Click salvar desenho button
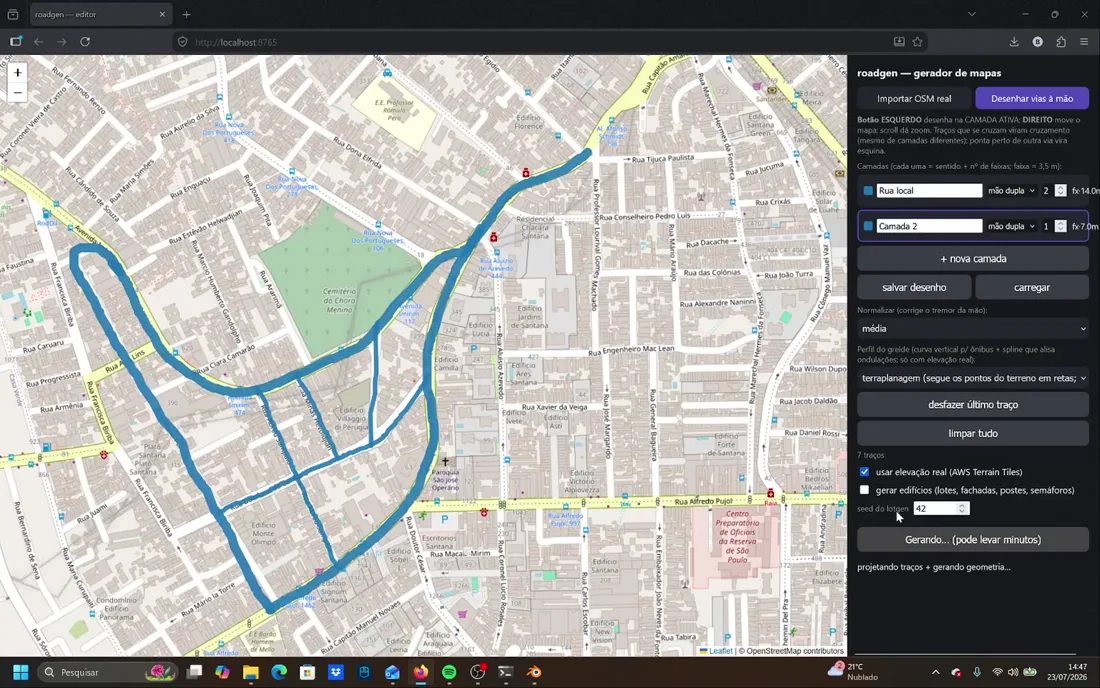The image size is (1100, 688). click(914, 288)
